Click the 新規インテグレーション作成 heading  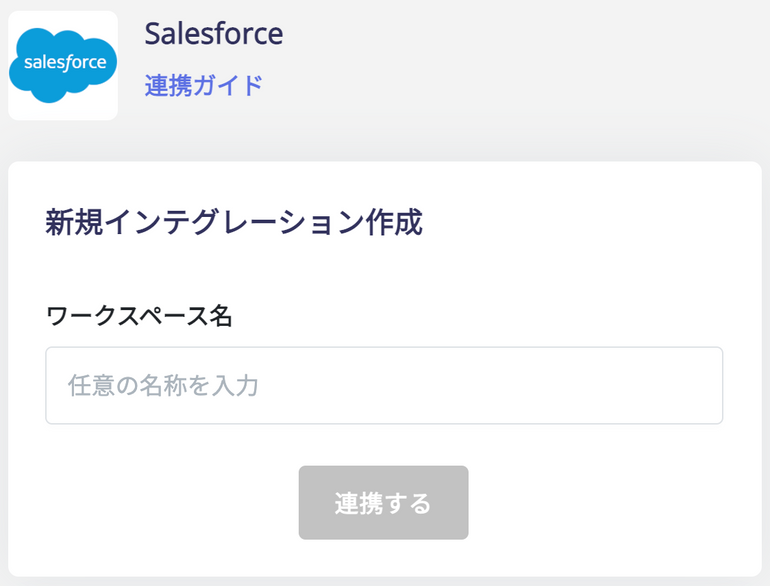point(234,222)
